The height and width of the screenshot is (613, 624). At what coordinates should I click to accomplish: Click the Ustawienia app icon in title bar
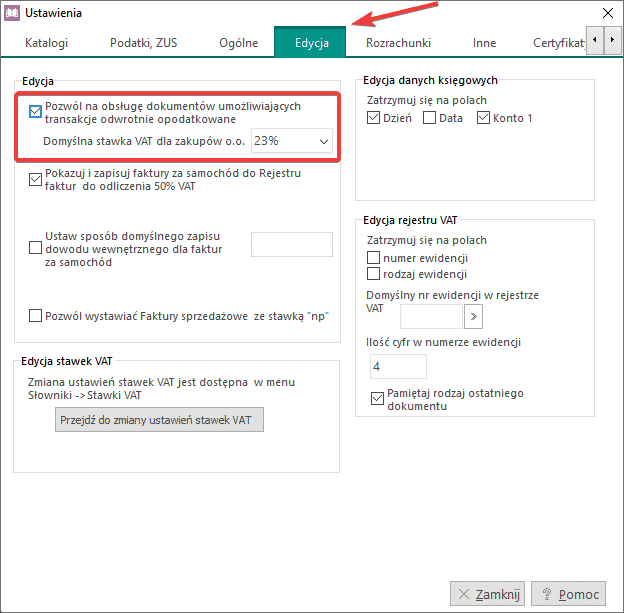12,13
